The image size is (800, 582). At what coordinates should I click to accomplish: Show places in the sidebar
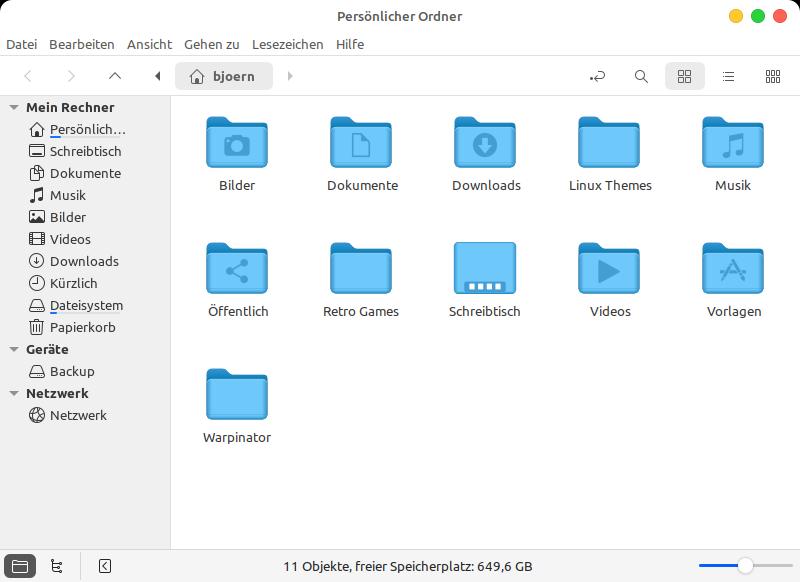[20, 566]
